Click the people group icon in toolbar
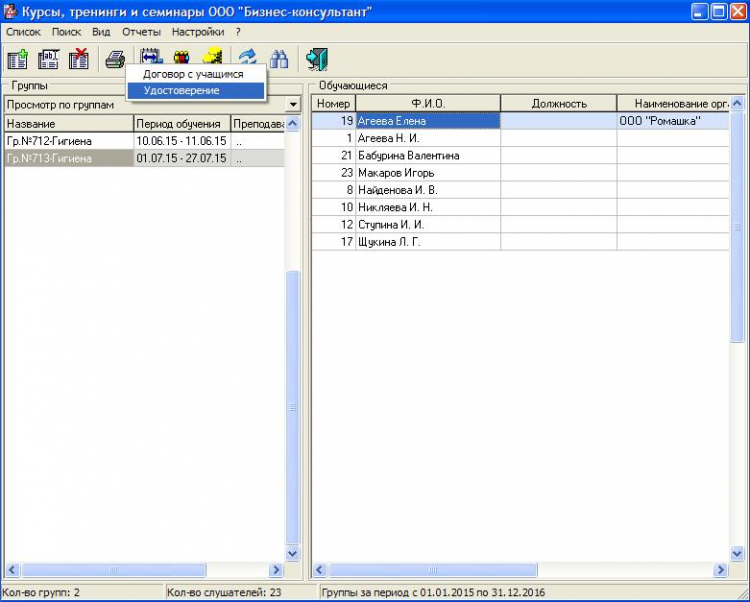The width and height of the screenshot is (750, 602). (181, 56)
